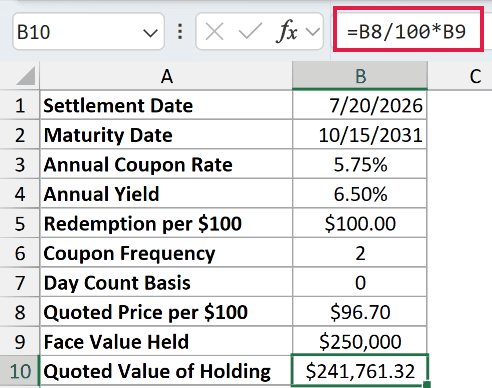
Task: Click the Day Count Basis value 0
Action: point(360,283)
